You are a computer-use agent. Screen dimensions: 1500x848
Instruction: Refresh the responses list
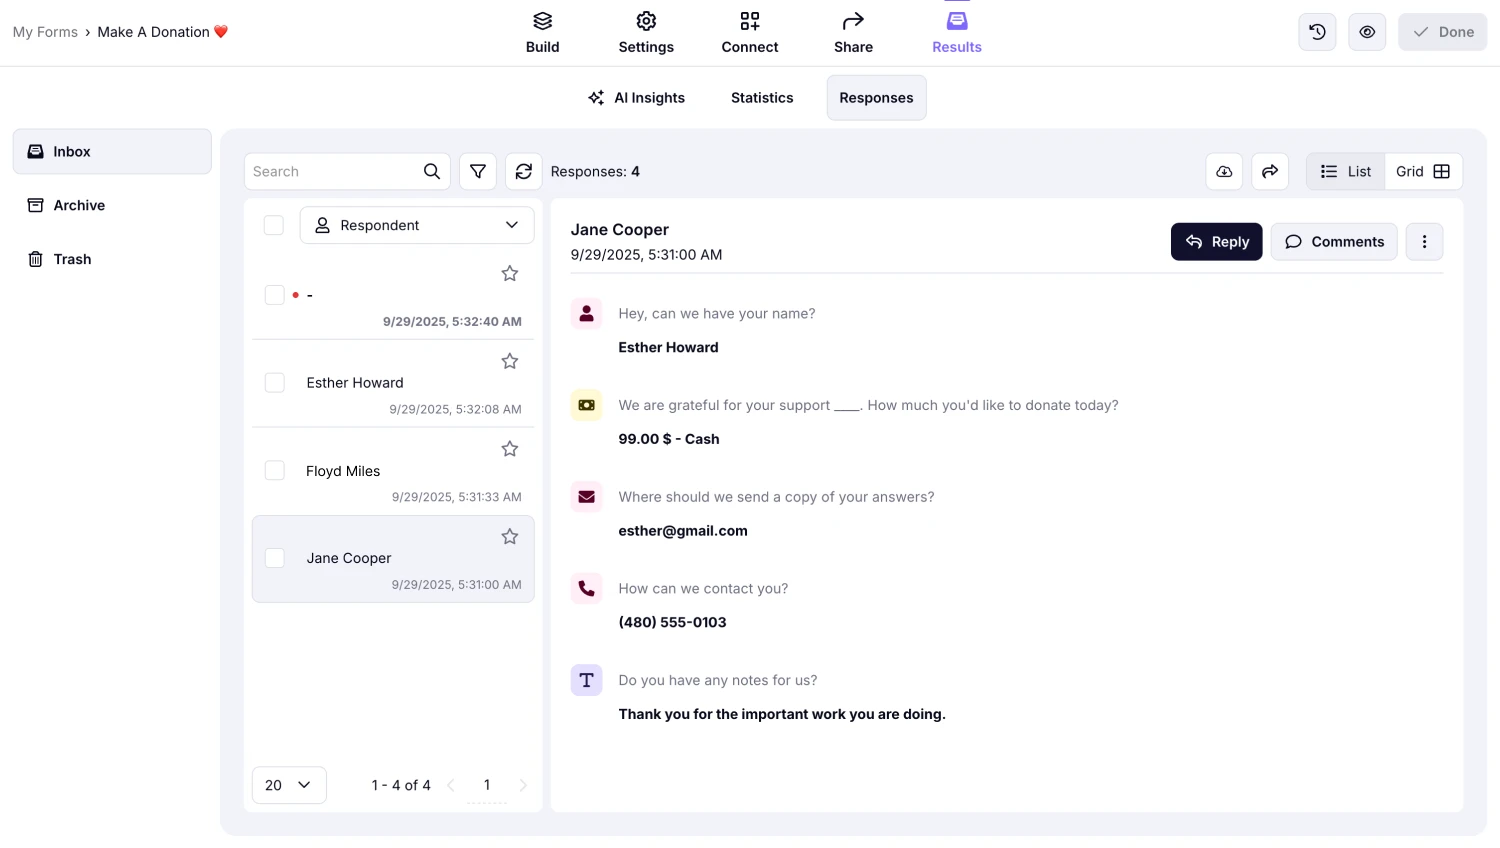(x=523, y=172)
